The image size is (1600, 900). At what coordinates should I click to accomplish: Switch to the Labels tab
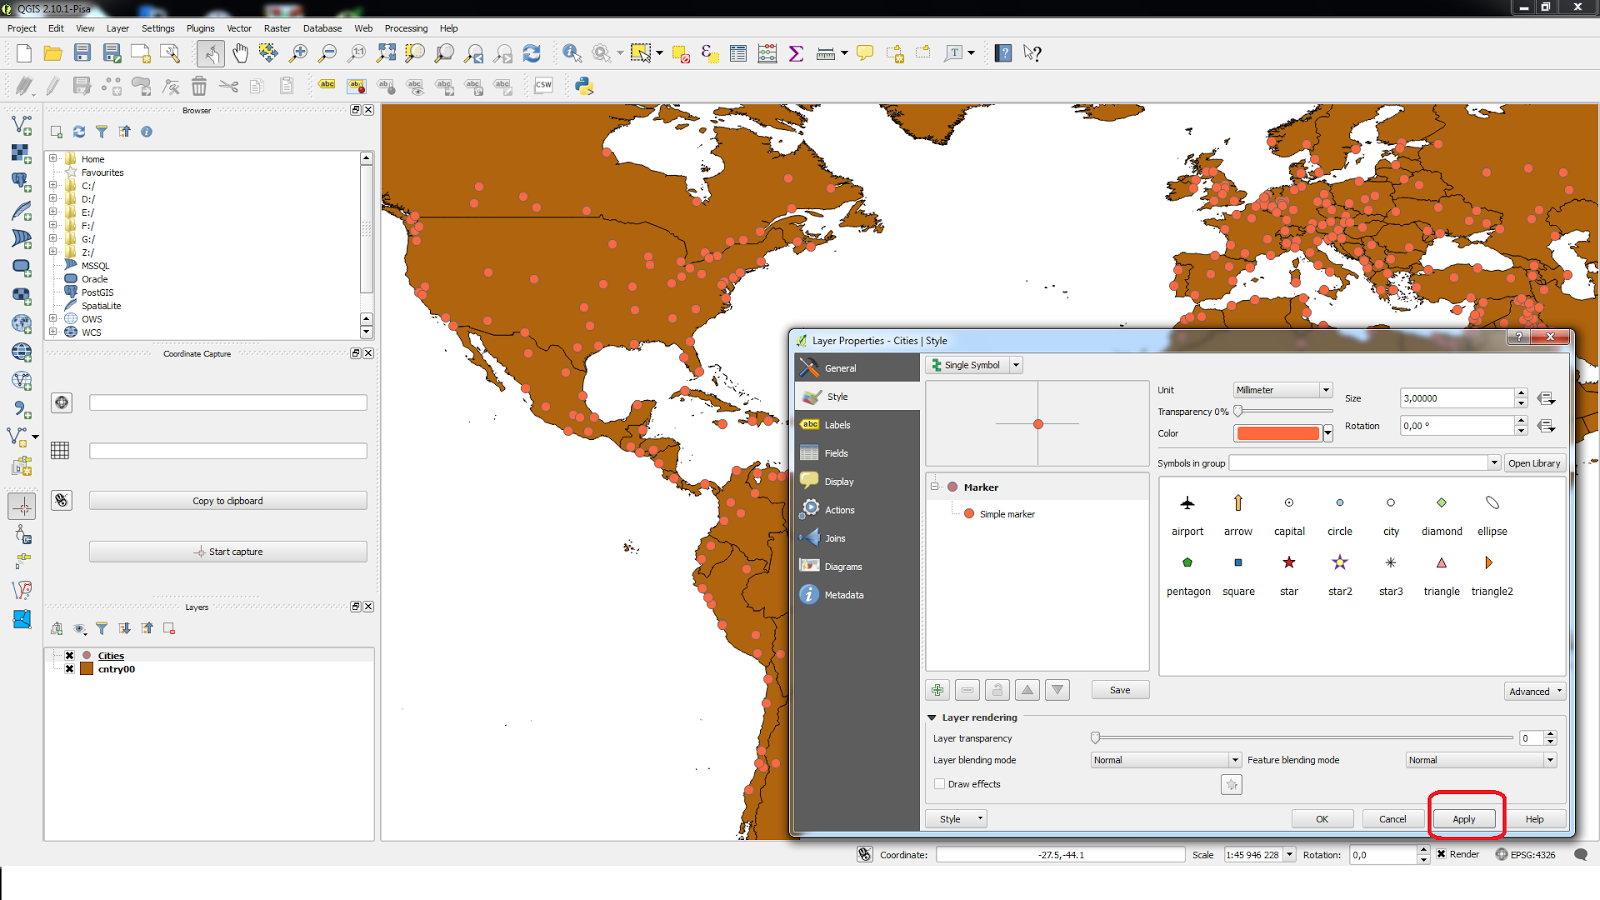tap(836, 424)
